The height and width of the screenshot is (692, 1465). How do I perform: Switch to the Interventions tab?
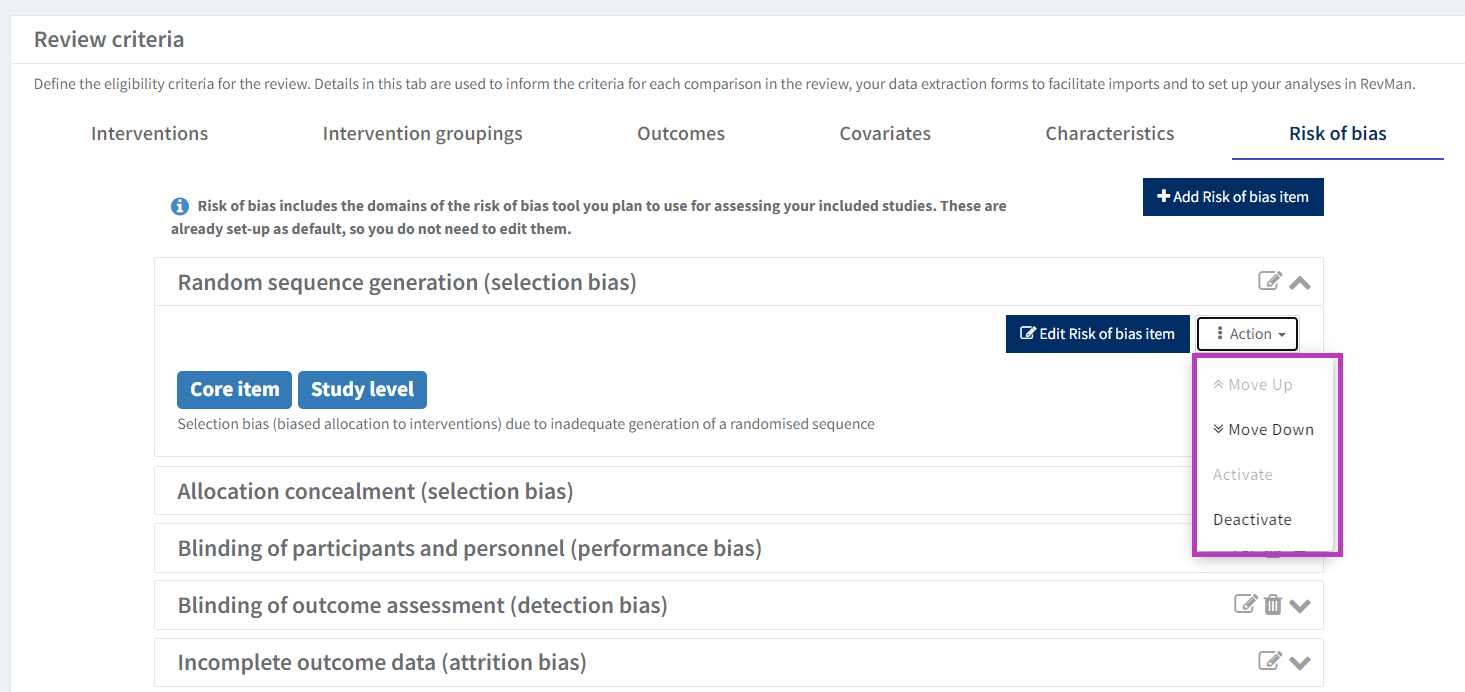point(150,134)
